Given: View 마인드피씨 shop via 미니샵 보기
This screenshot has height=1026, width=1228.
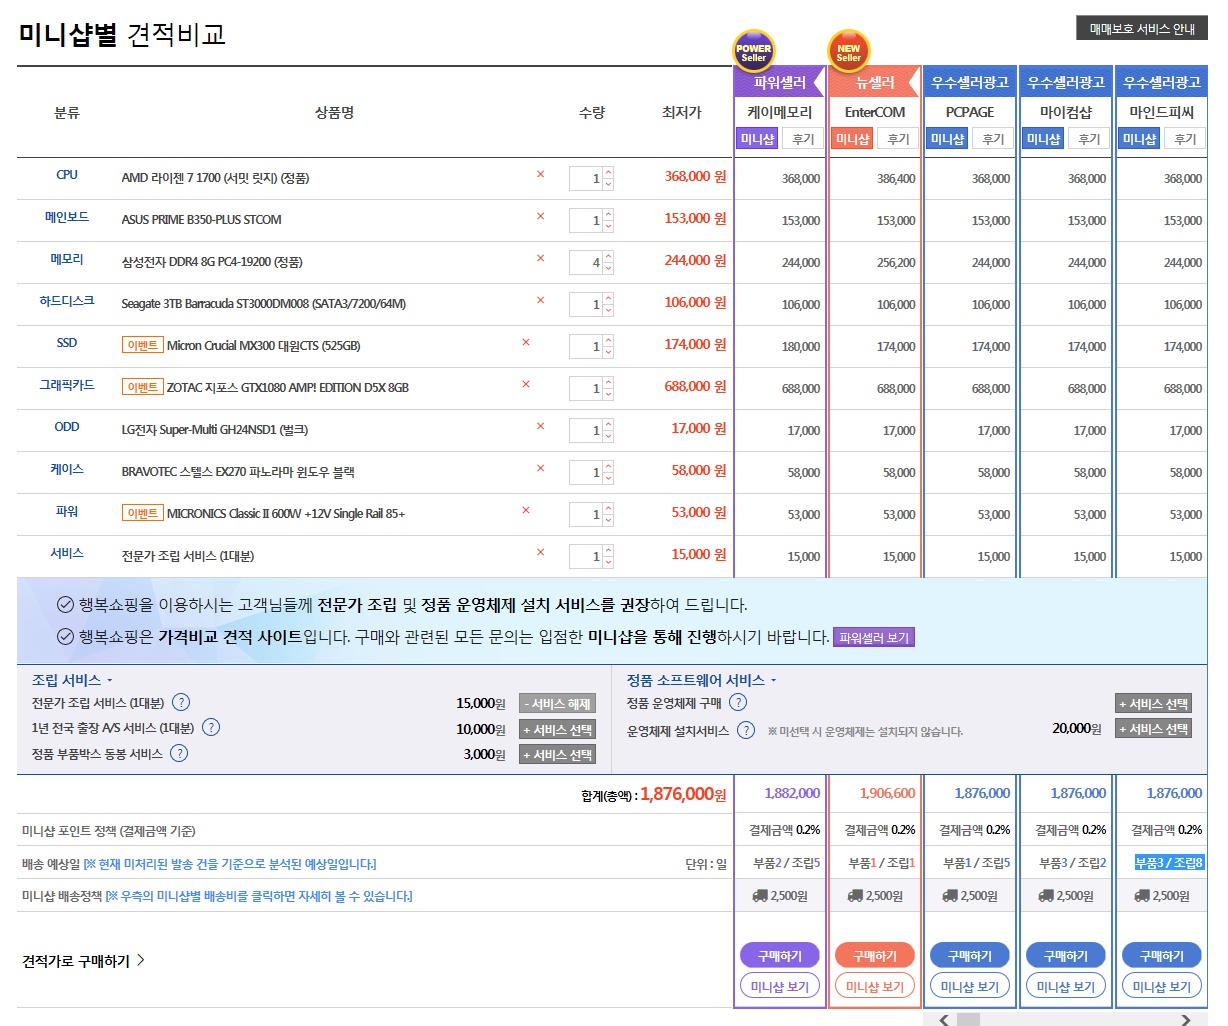Looking at the screenshot, I should point(1161,986).
